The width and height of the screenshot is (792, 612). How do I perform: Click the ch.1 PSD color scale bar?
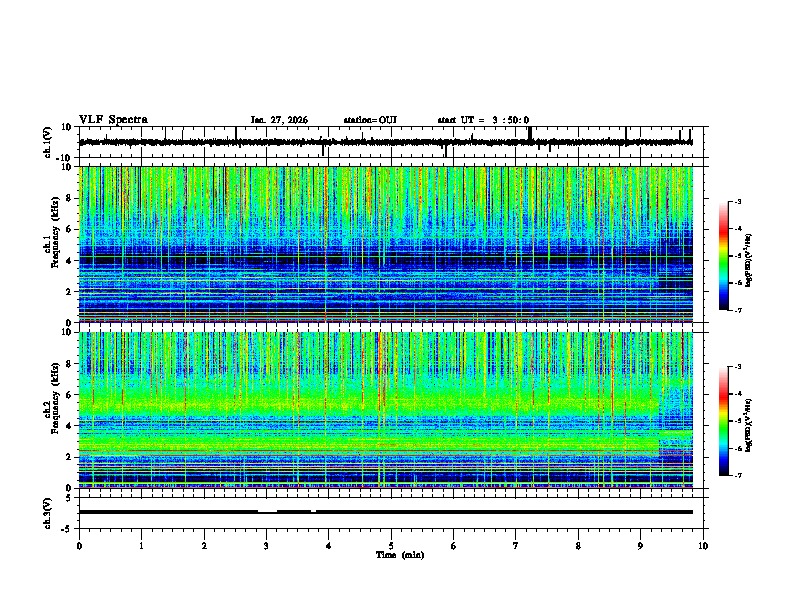coord(724,256)
